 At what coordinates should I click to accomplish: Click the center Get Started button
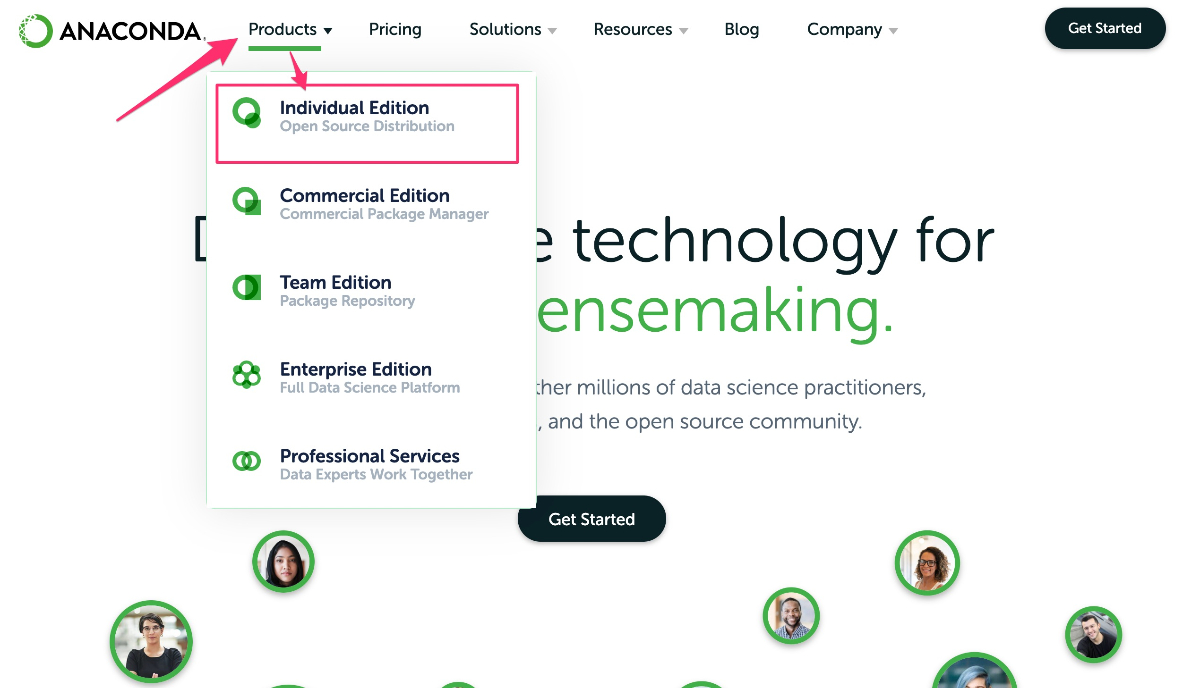pos(592,519)
